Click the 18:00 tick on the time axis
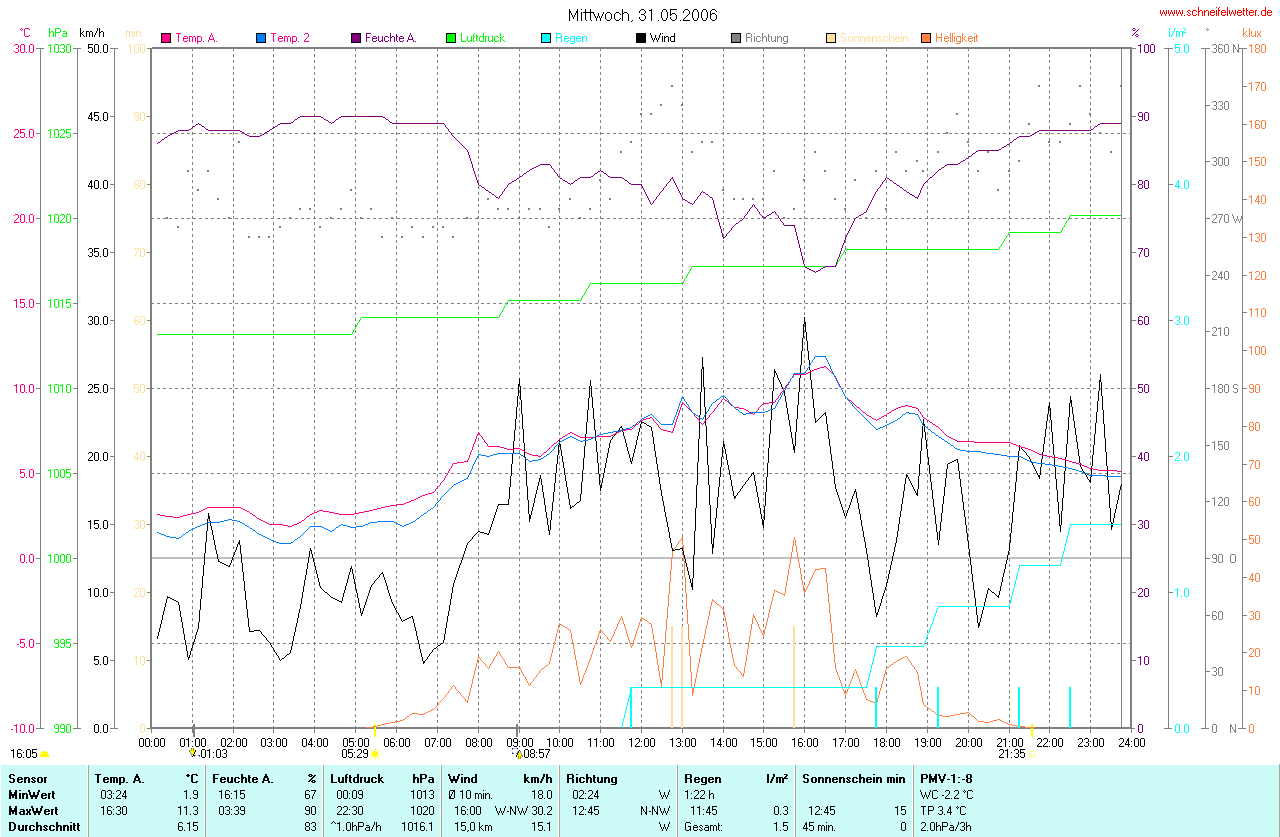Viewport: 1280px width, 837px height. pyautogui.click(x=886, y=742)
